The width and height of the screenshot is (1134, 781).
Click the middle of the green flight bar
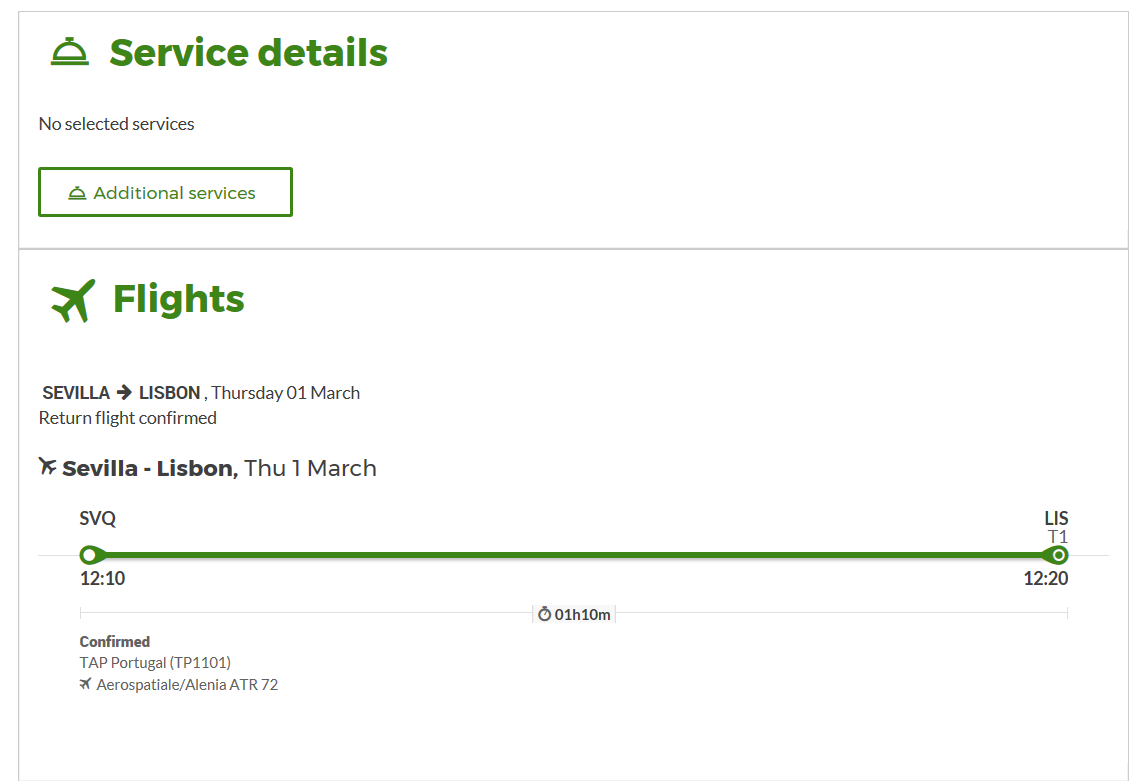[x=574, y=555]
